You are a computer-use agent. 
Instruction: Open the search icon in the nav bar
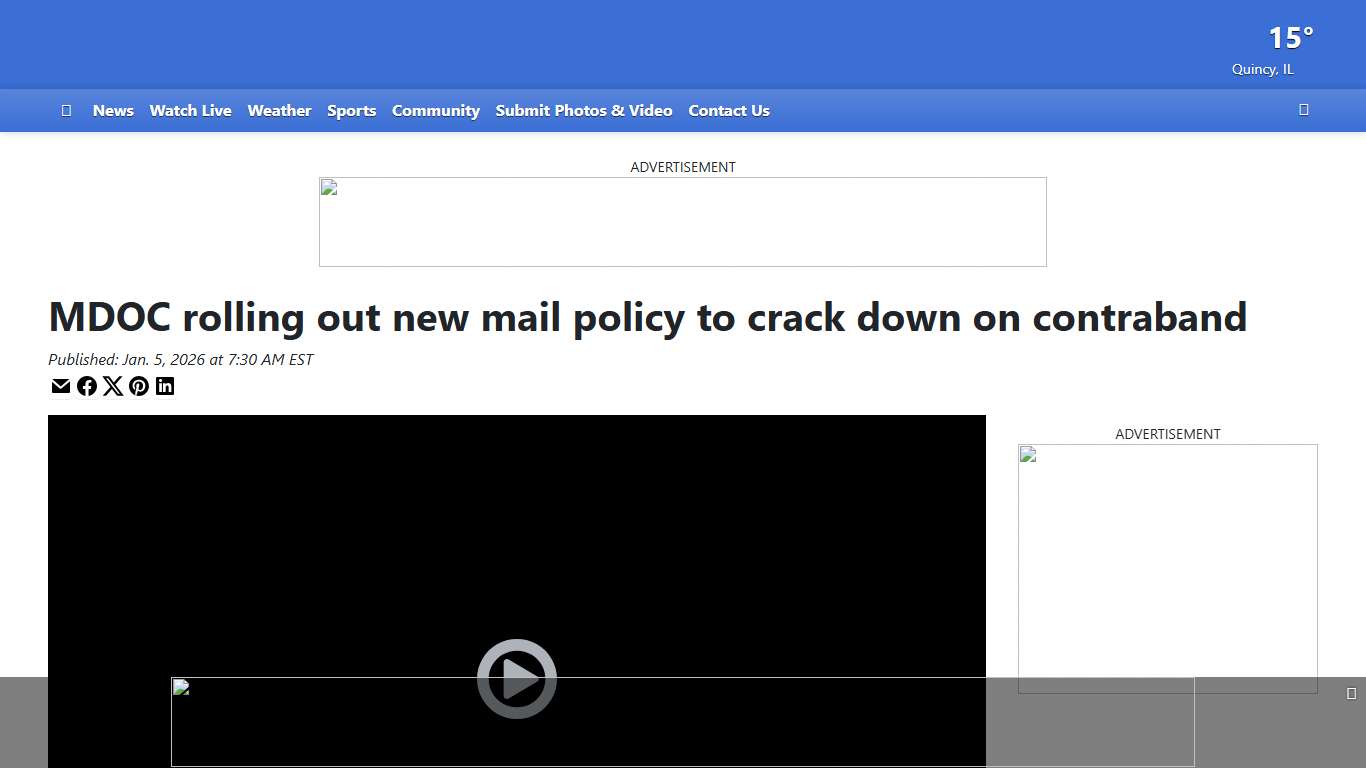1303,110
